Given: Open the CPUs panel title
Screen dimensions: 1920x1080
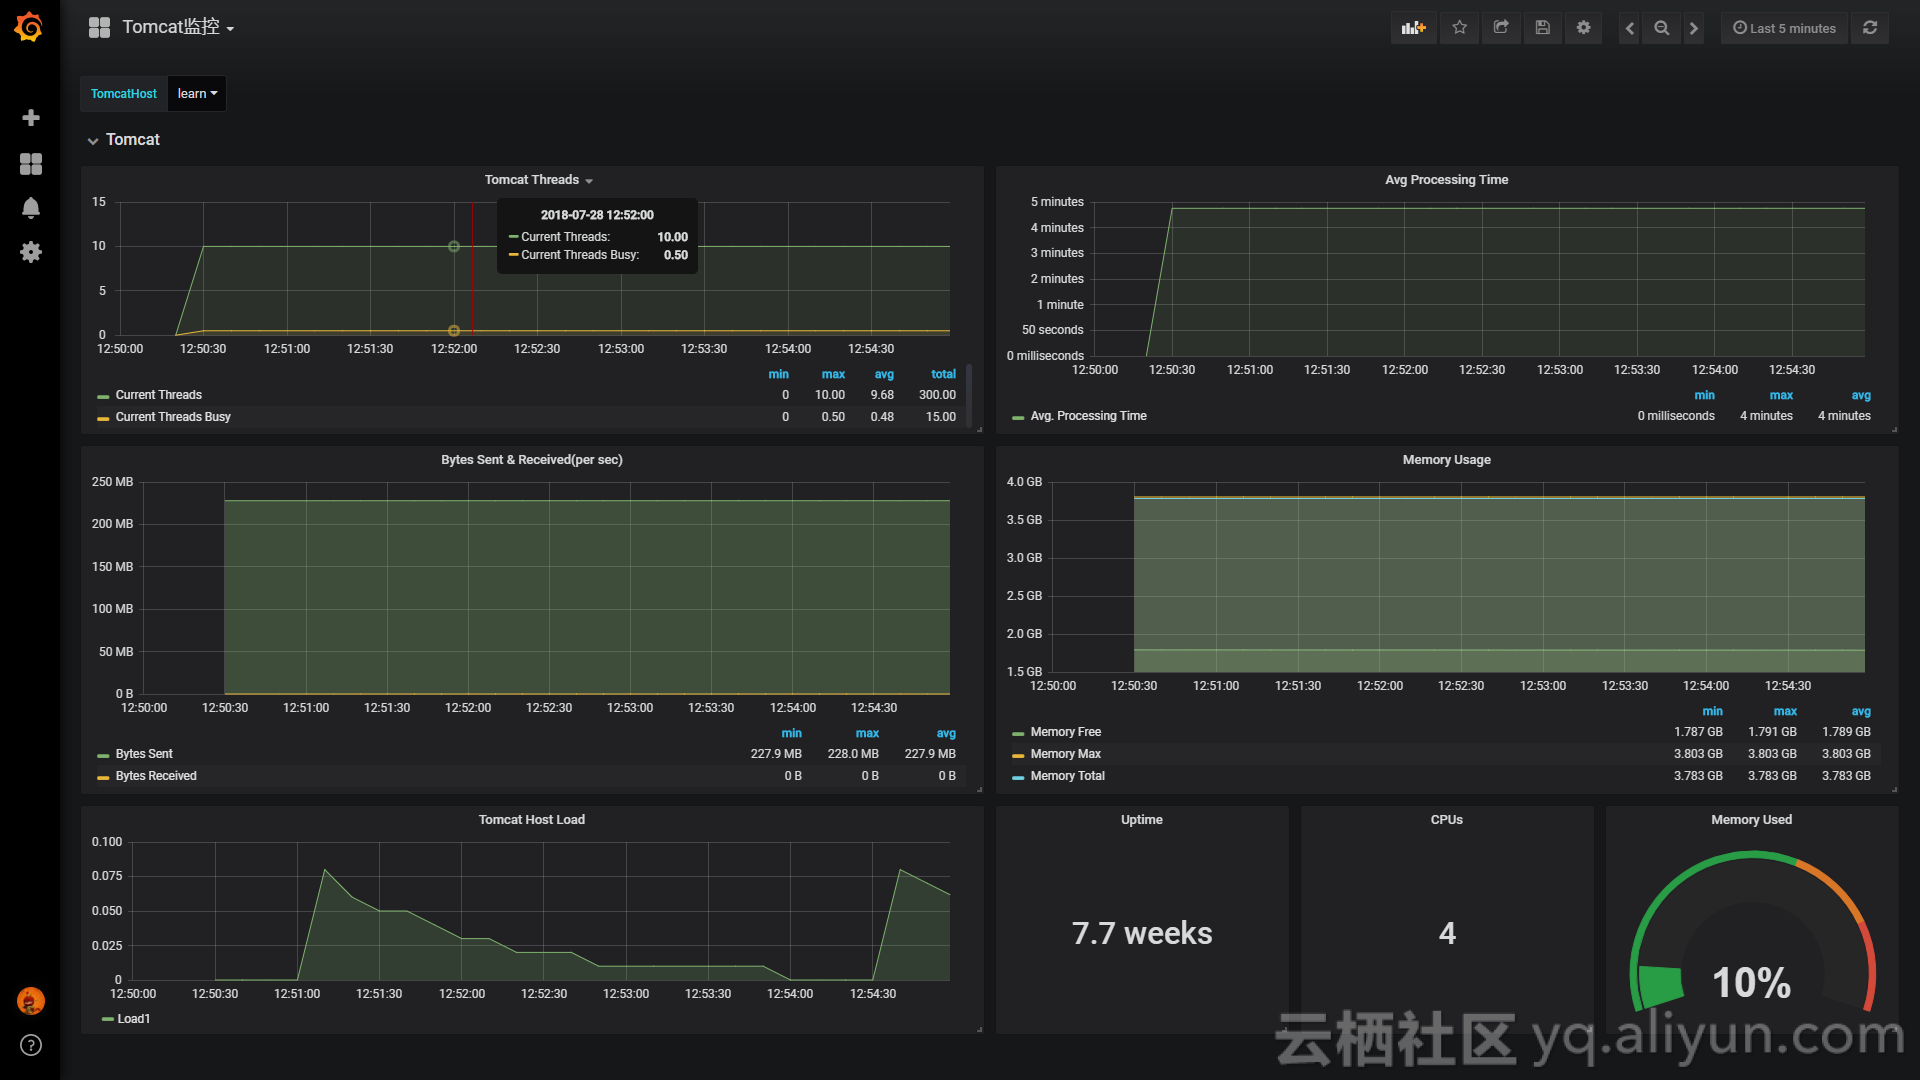Looking at the screenshot, I should tap(1447, 820).
